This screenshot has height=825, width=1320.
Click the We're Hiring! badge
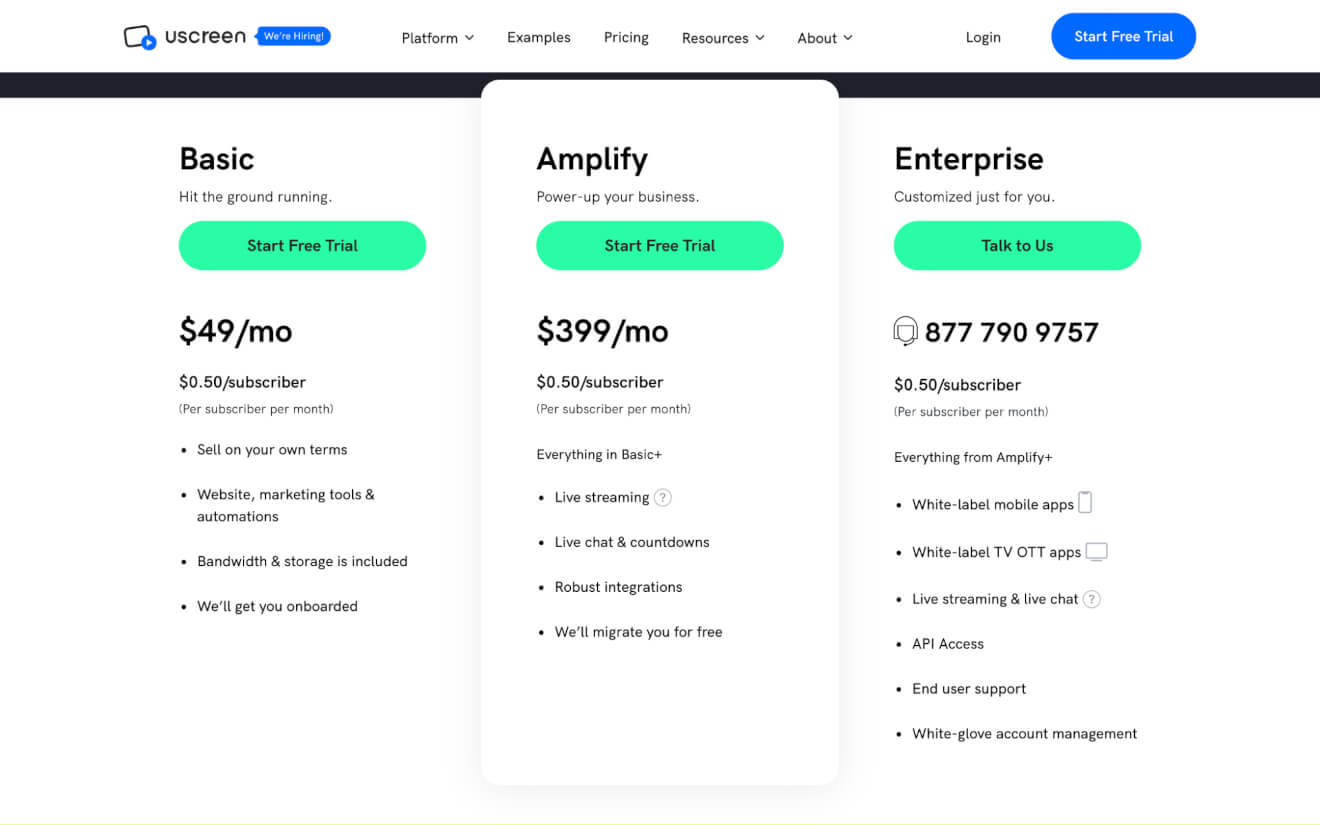[293, 36]
